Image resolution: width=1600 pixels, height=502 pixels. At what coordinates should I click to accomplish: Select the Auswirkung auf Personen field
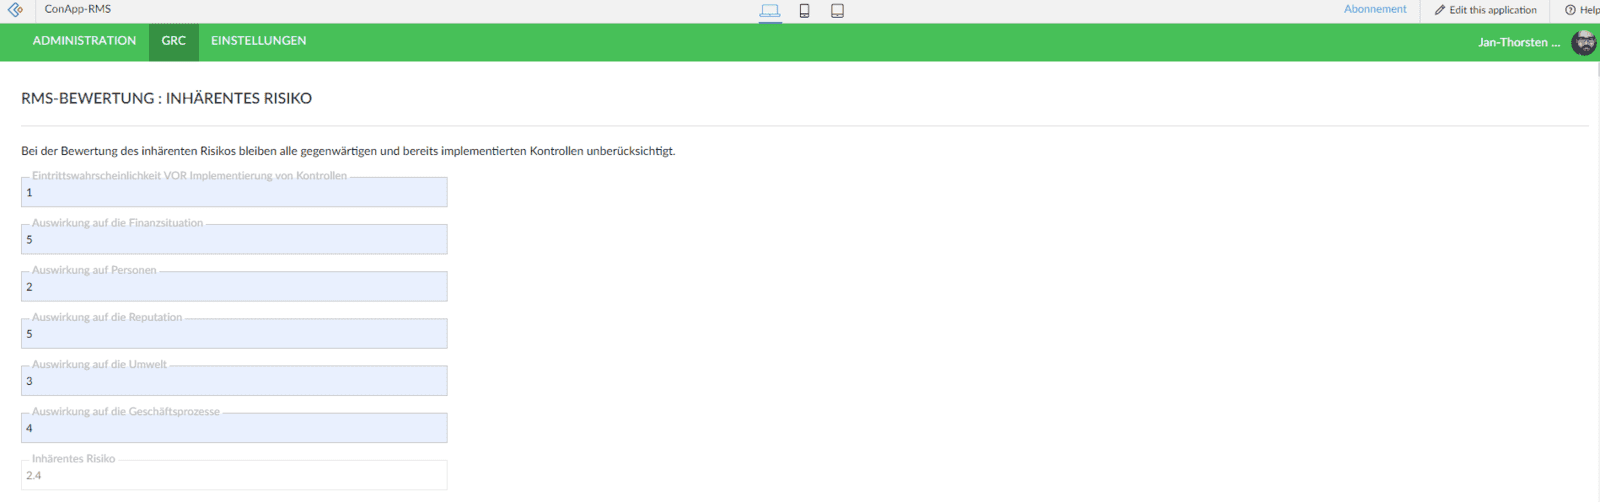point(234,287)
